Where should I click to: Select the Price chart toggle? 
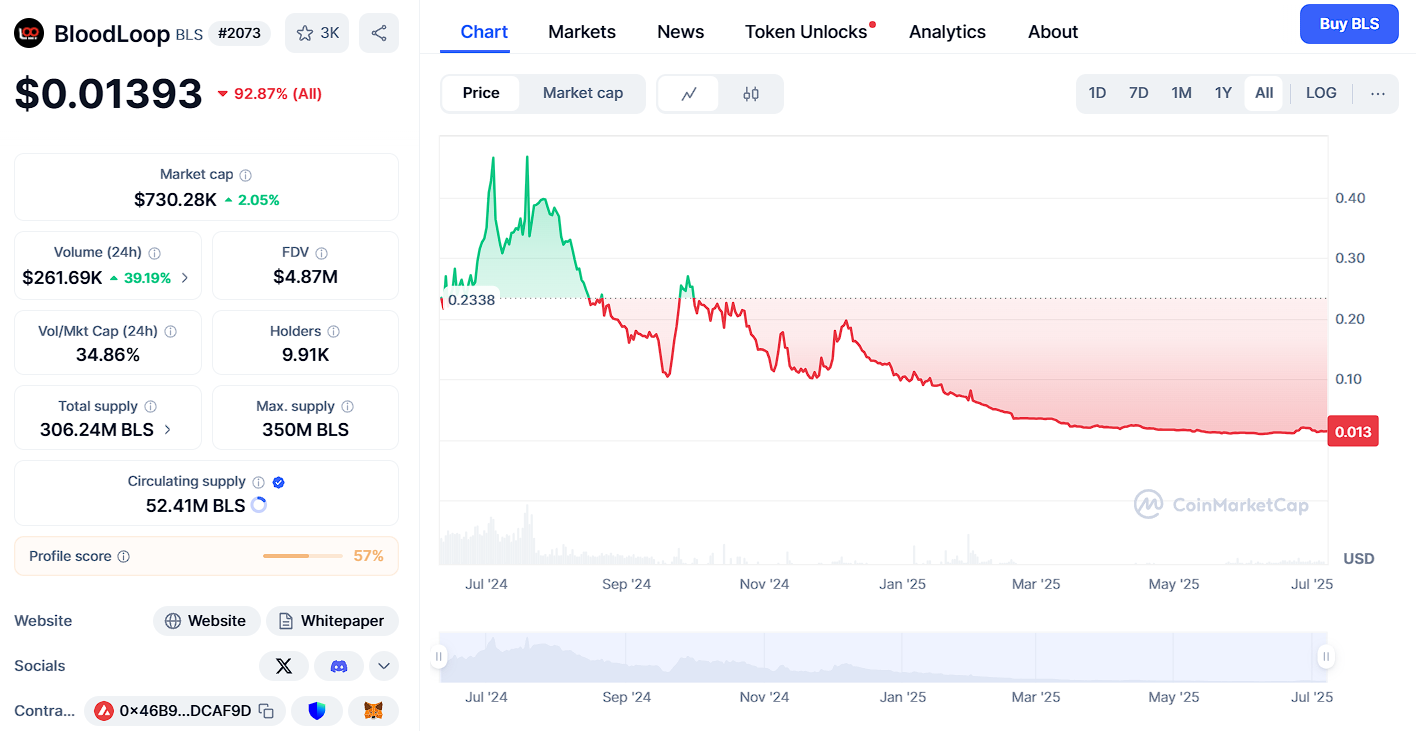tap(481, 93)
